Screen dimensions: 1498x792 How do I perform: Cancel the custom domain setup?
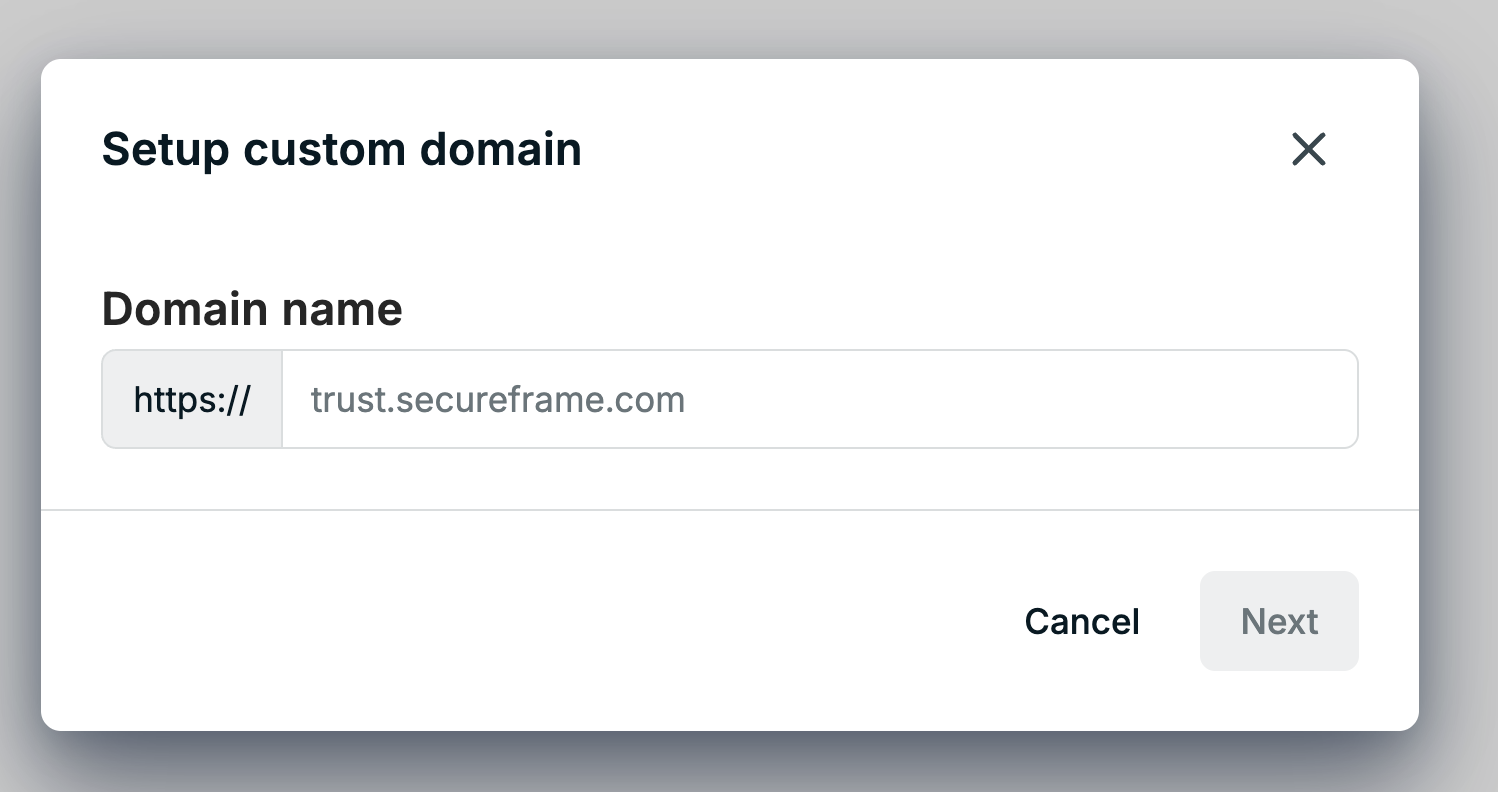pyautogui.click(x=1082, y=621)
